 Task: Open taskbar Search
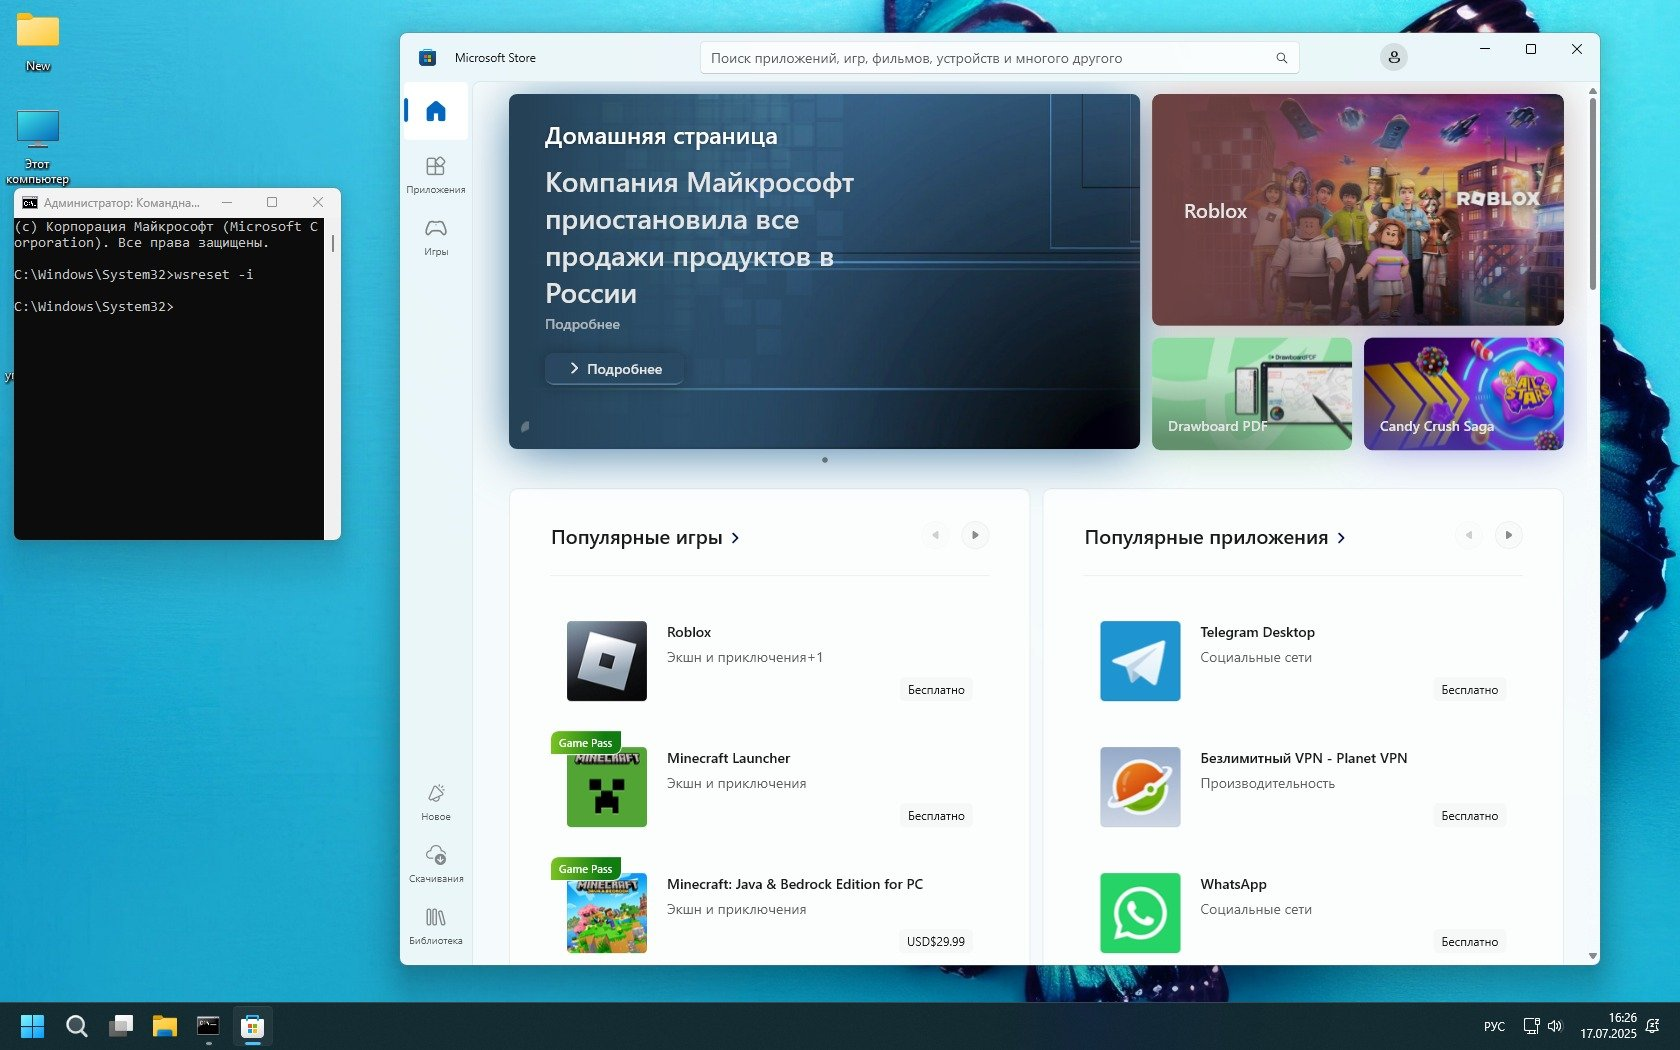(x=77, y=1026)
